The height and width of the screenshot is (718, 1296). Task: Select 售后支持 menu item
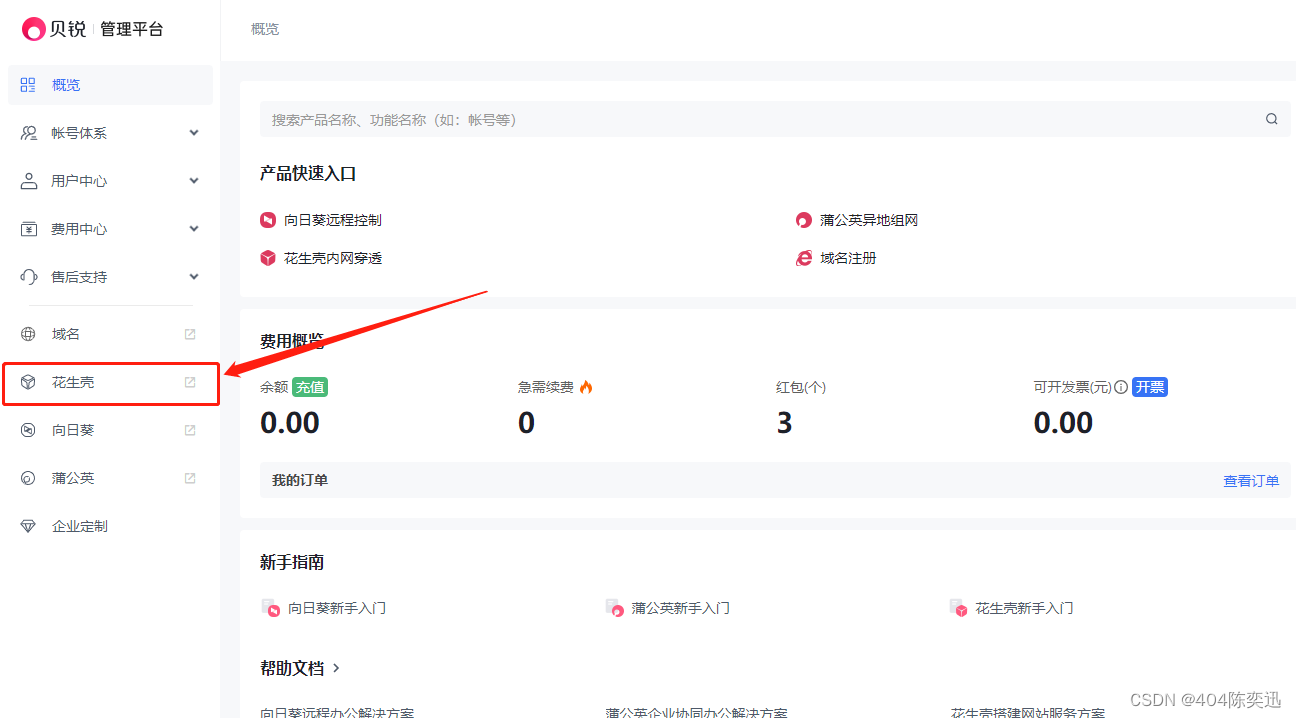click(110, 277)
